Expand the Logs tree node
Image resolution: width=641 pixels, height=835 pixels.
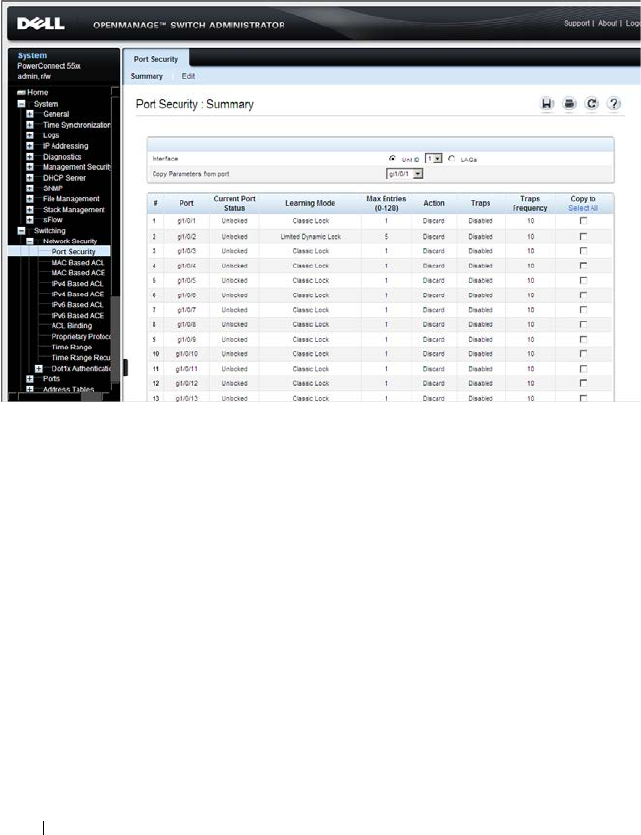[30, 135]
